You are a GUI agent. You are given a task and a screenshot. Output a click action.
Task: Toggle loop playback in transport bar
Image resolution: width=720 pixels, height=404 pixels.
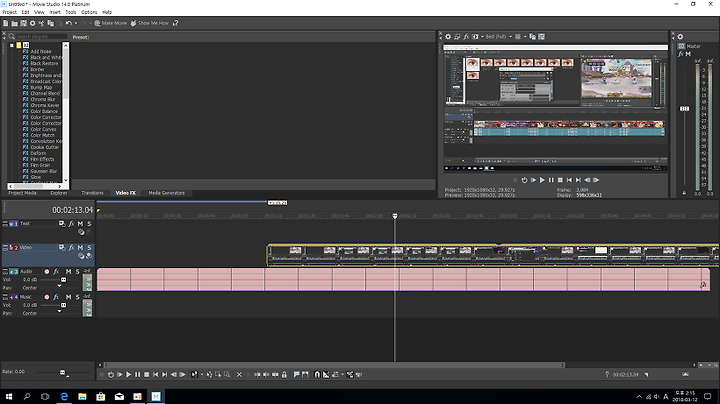click(111, 375)
